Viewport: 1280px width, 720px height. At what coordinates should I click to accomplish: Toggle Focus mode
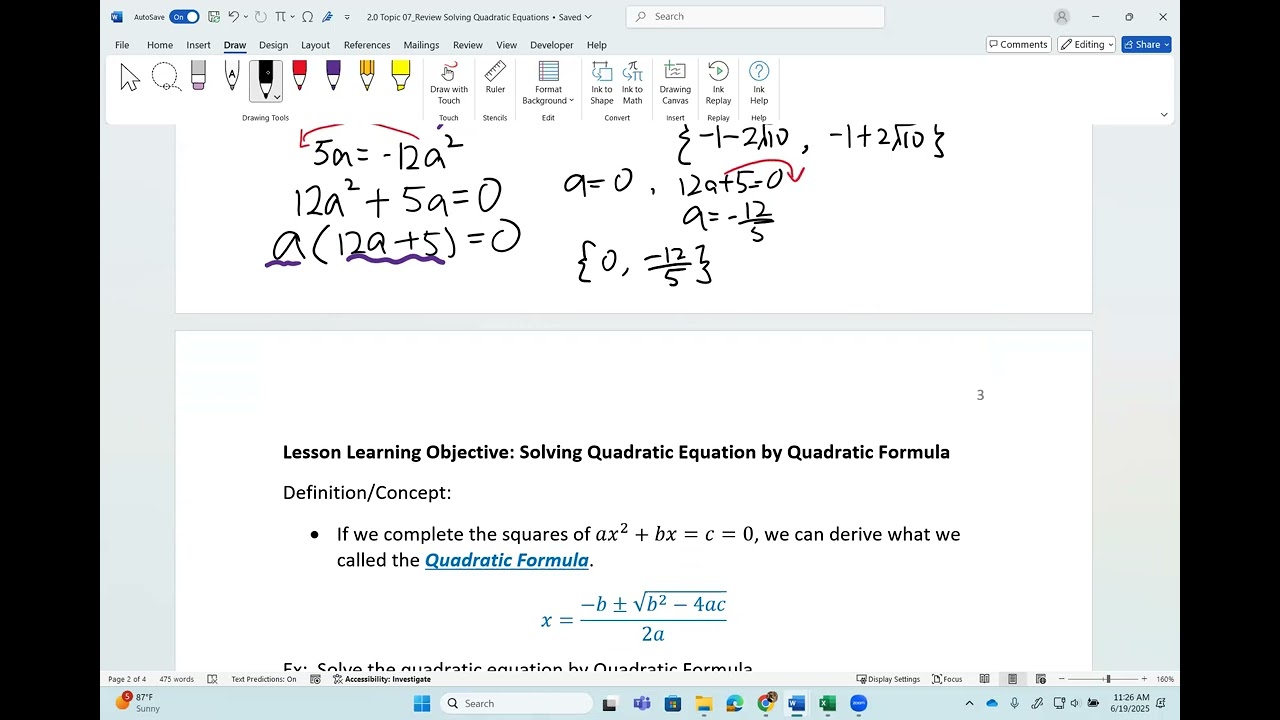947,679
